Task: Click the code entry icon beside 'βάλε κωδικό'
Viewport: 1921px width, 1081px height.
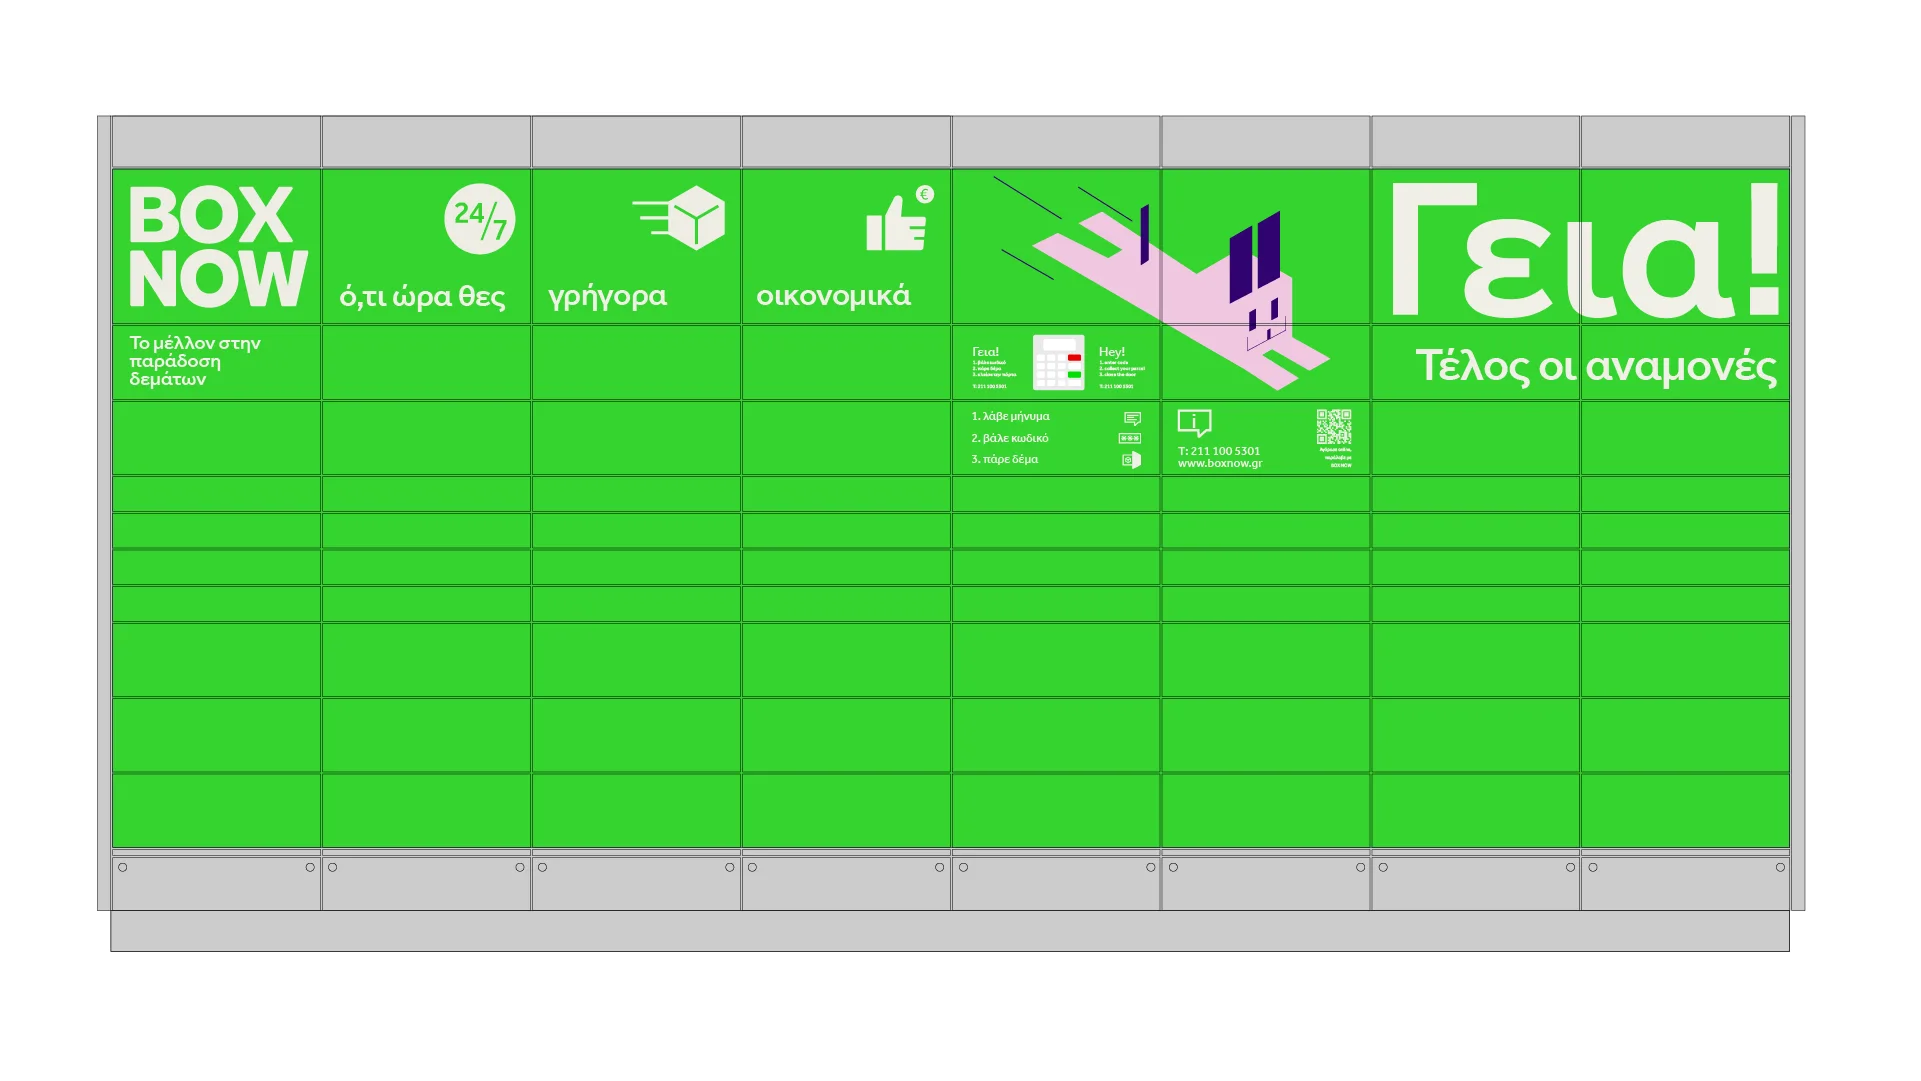Action: (1130, 439)
